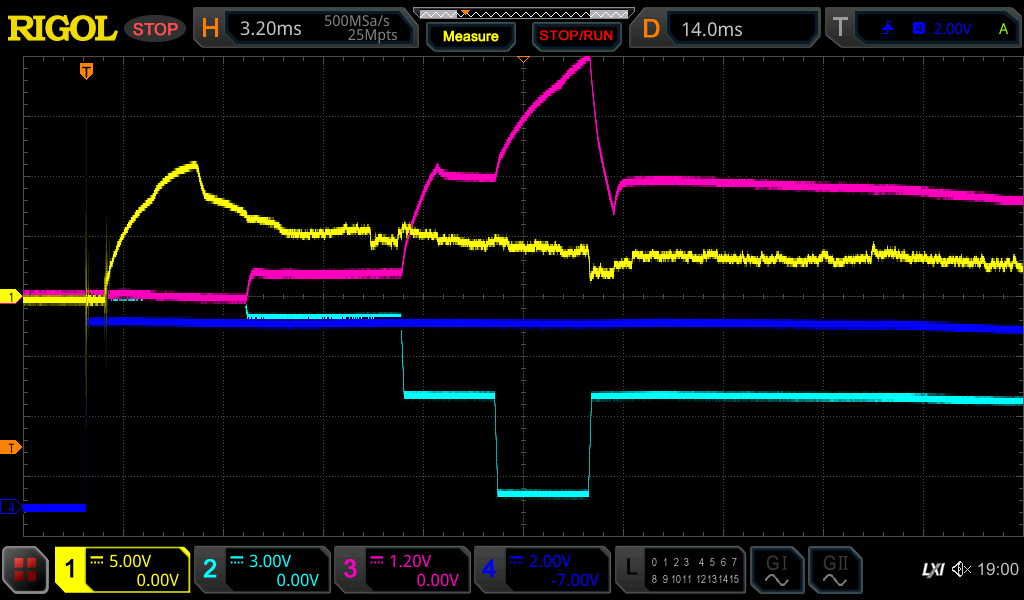Select the orange trigger position marker at top
This screenshot has width=1024, height=600.
click(87, 70)
